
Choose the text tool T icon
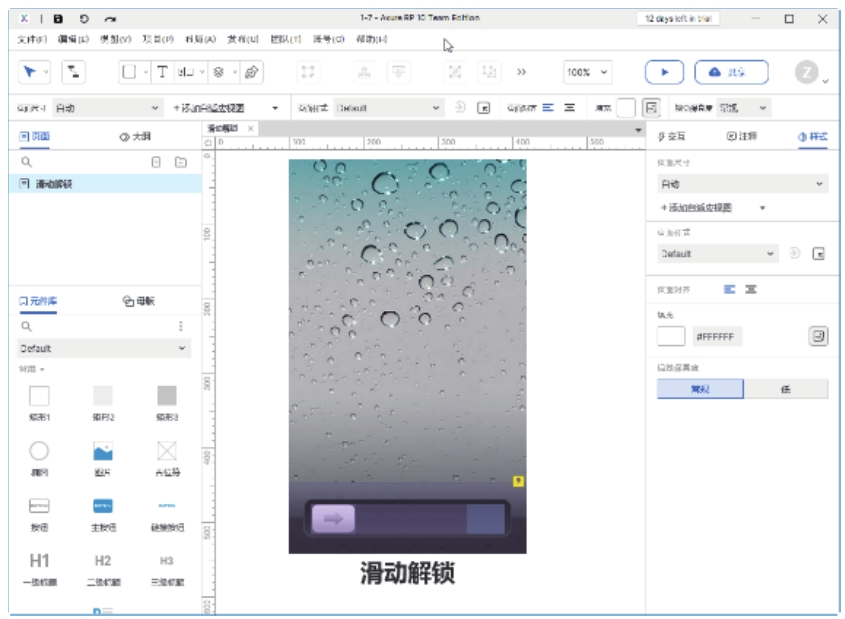click(x=161, y=72)
